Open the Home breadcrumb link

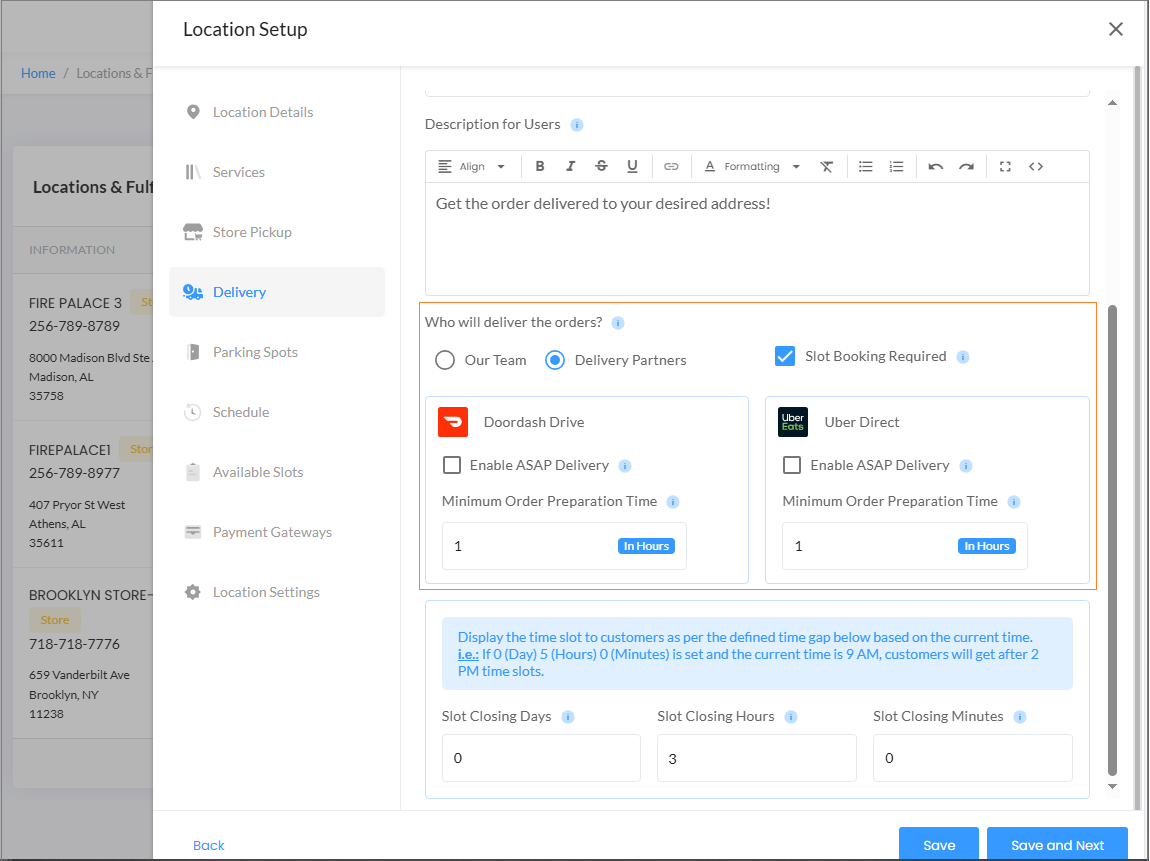click(x=38, y=73)
